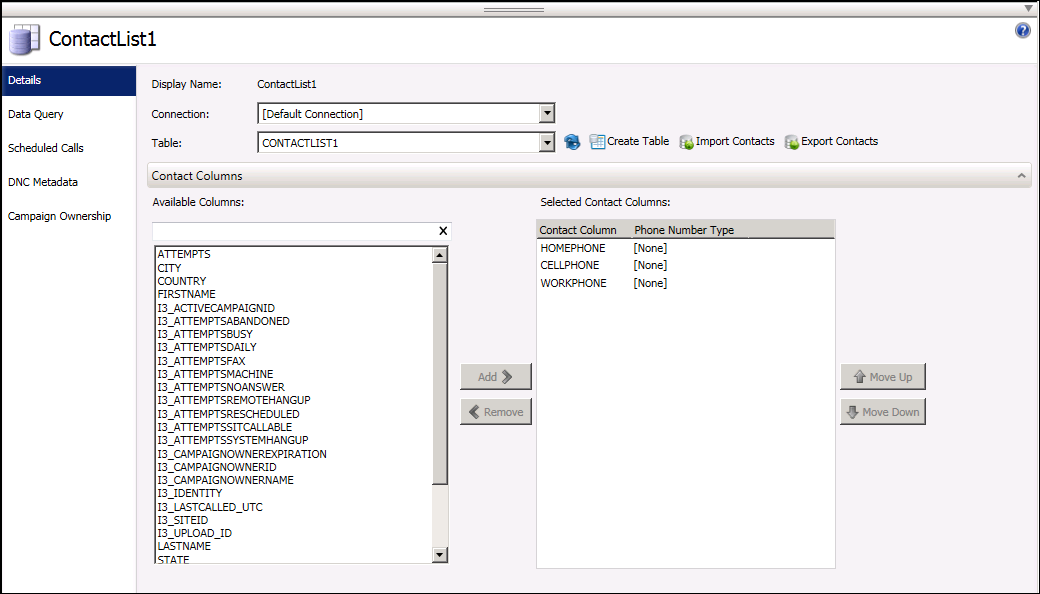Open the Table dropdown list
The width and height of the screenshot is (1040, 594).
tap(547, 143)
